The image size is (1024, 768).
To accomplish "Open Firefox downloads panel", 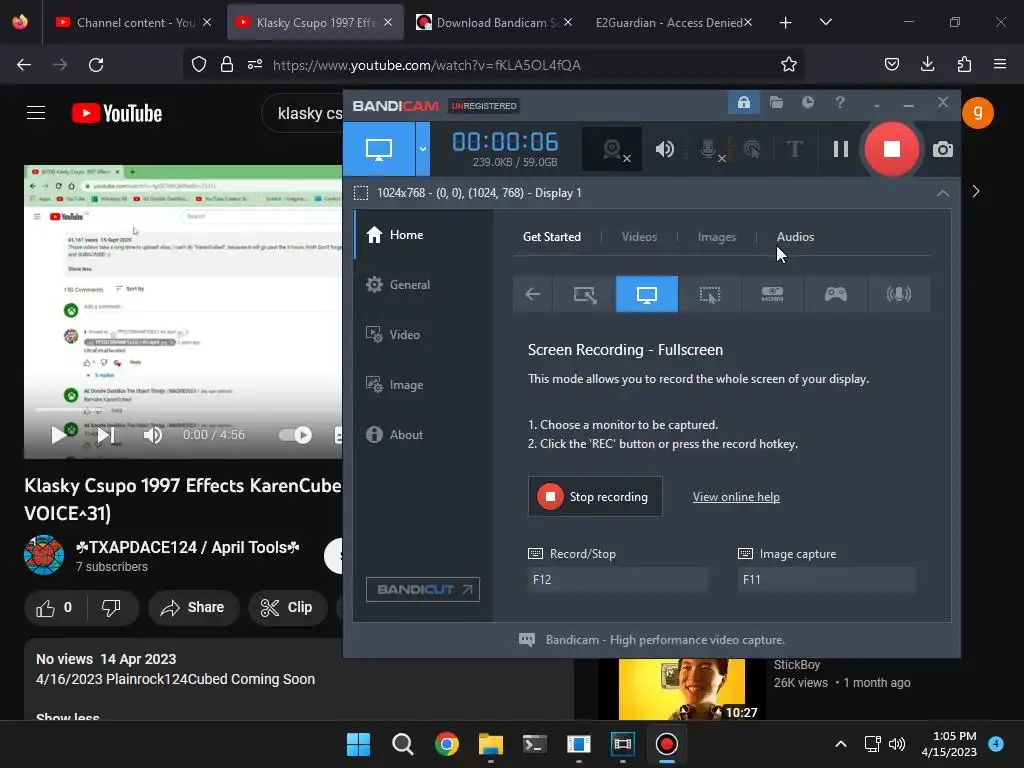I will point(927,65).
